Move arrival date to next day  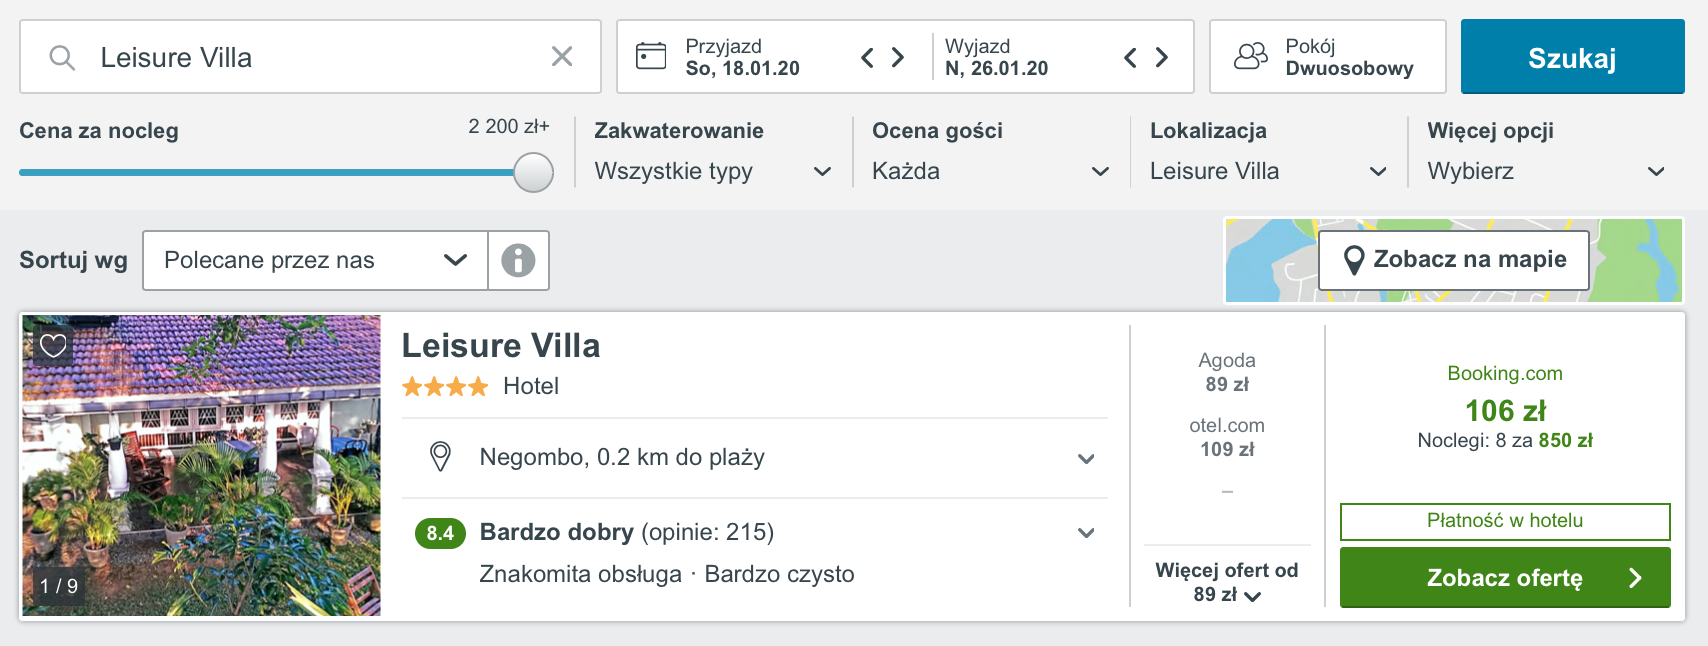click(898, 58)
